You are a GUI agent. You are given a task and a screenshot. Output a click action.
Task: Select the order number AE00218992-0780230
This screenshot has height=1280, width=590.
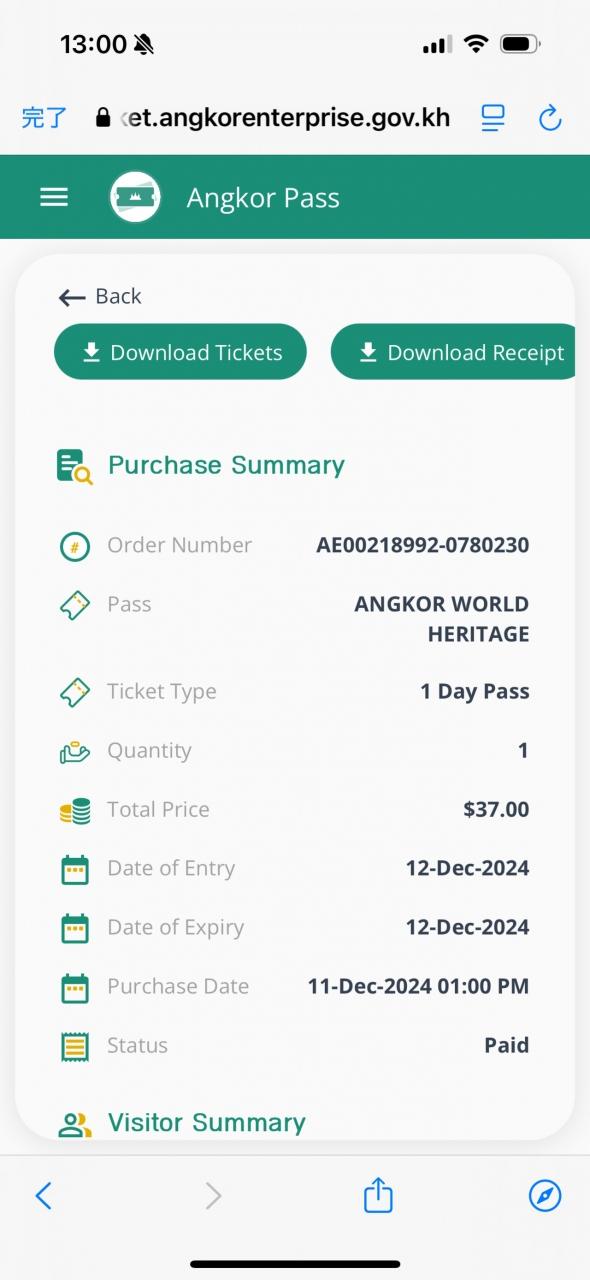423,545
